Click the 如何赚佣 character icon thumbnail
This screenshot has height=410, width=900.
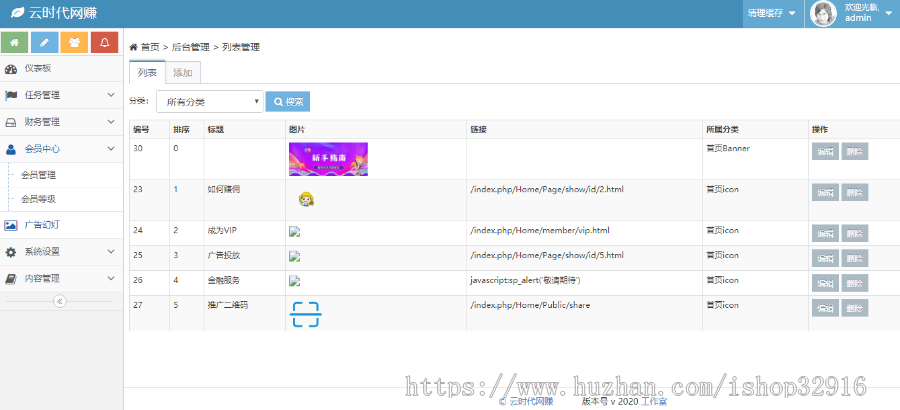[x=307, y=199]
